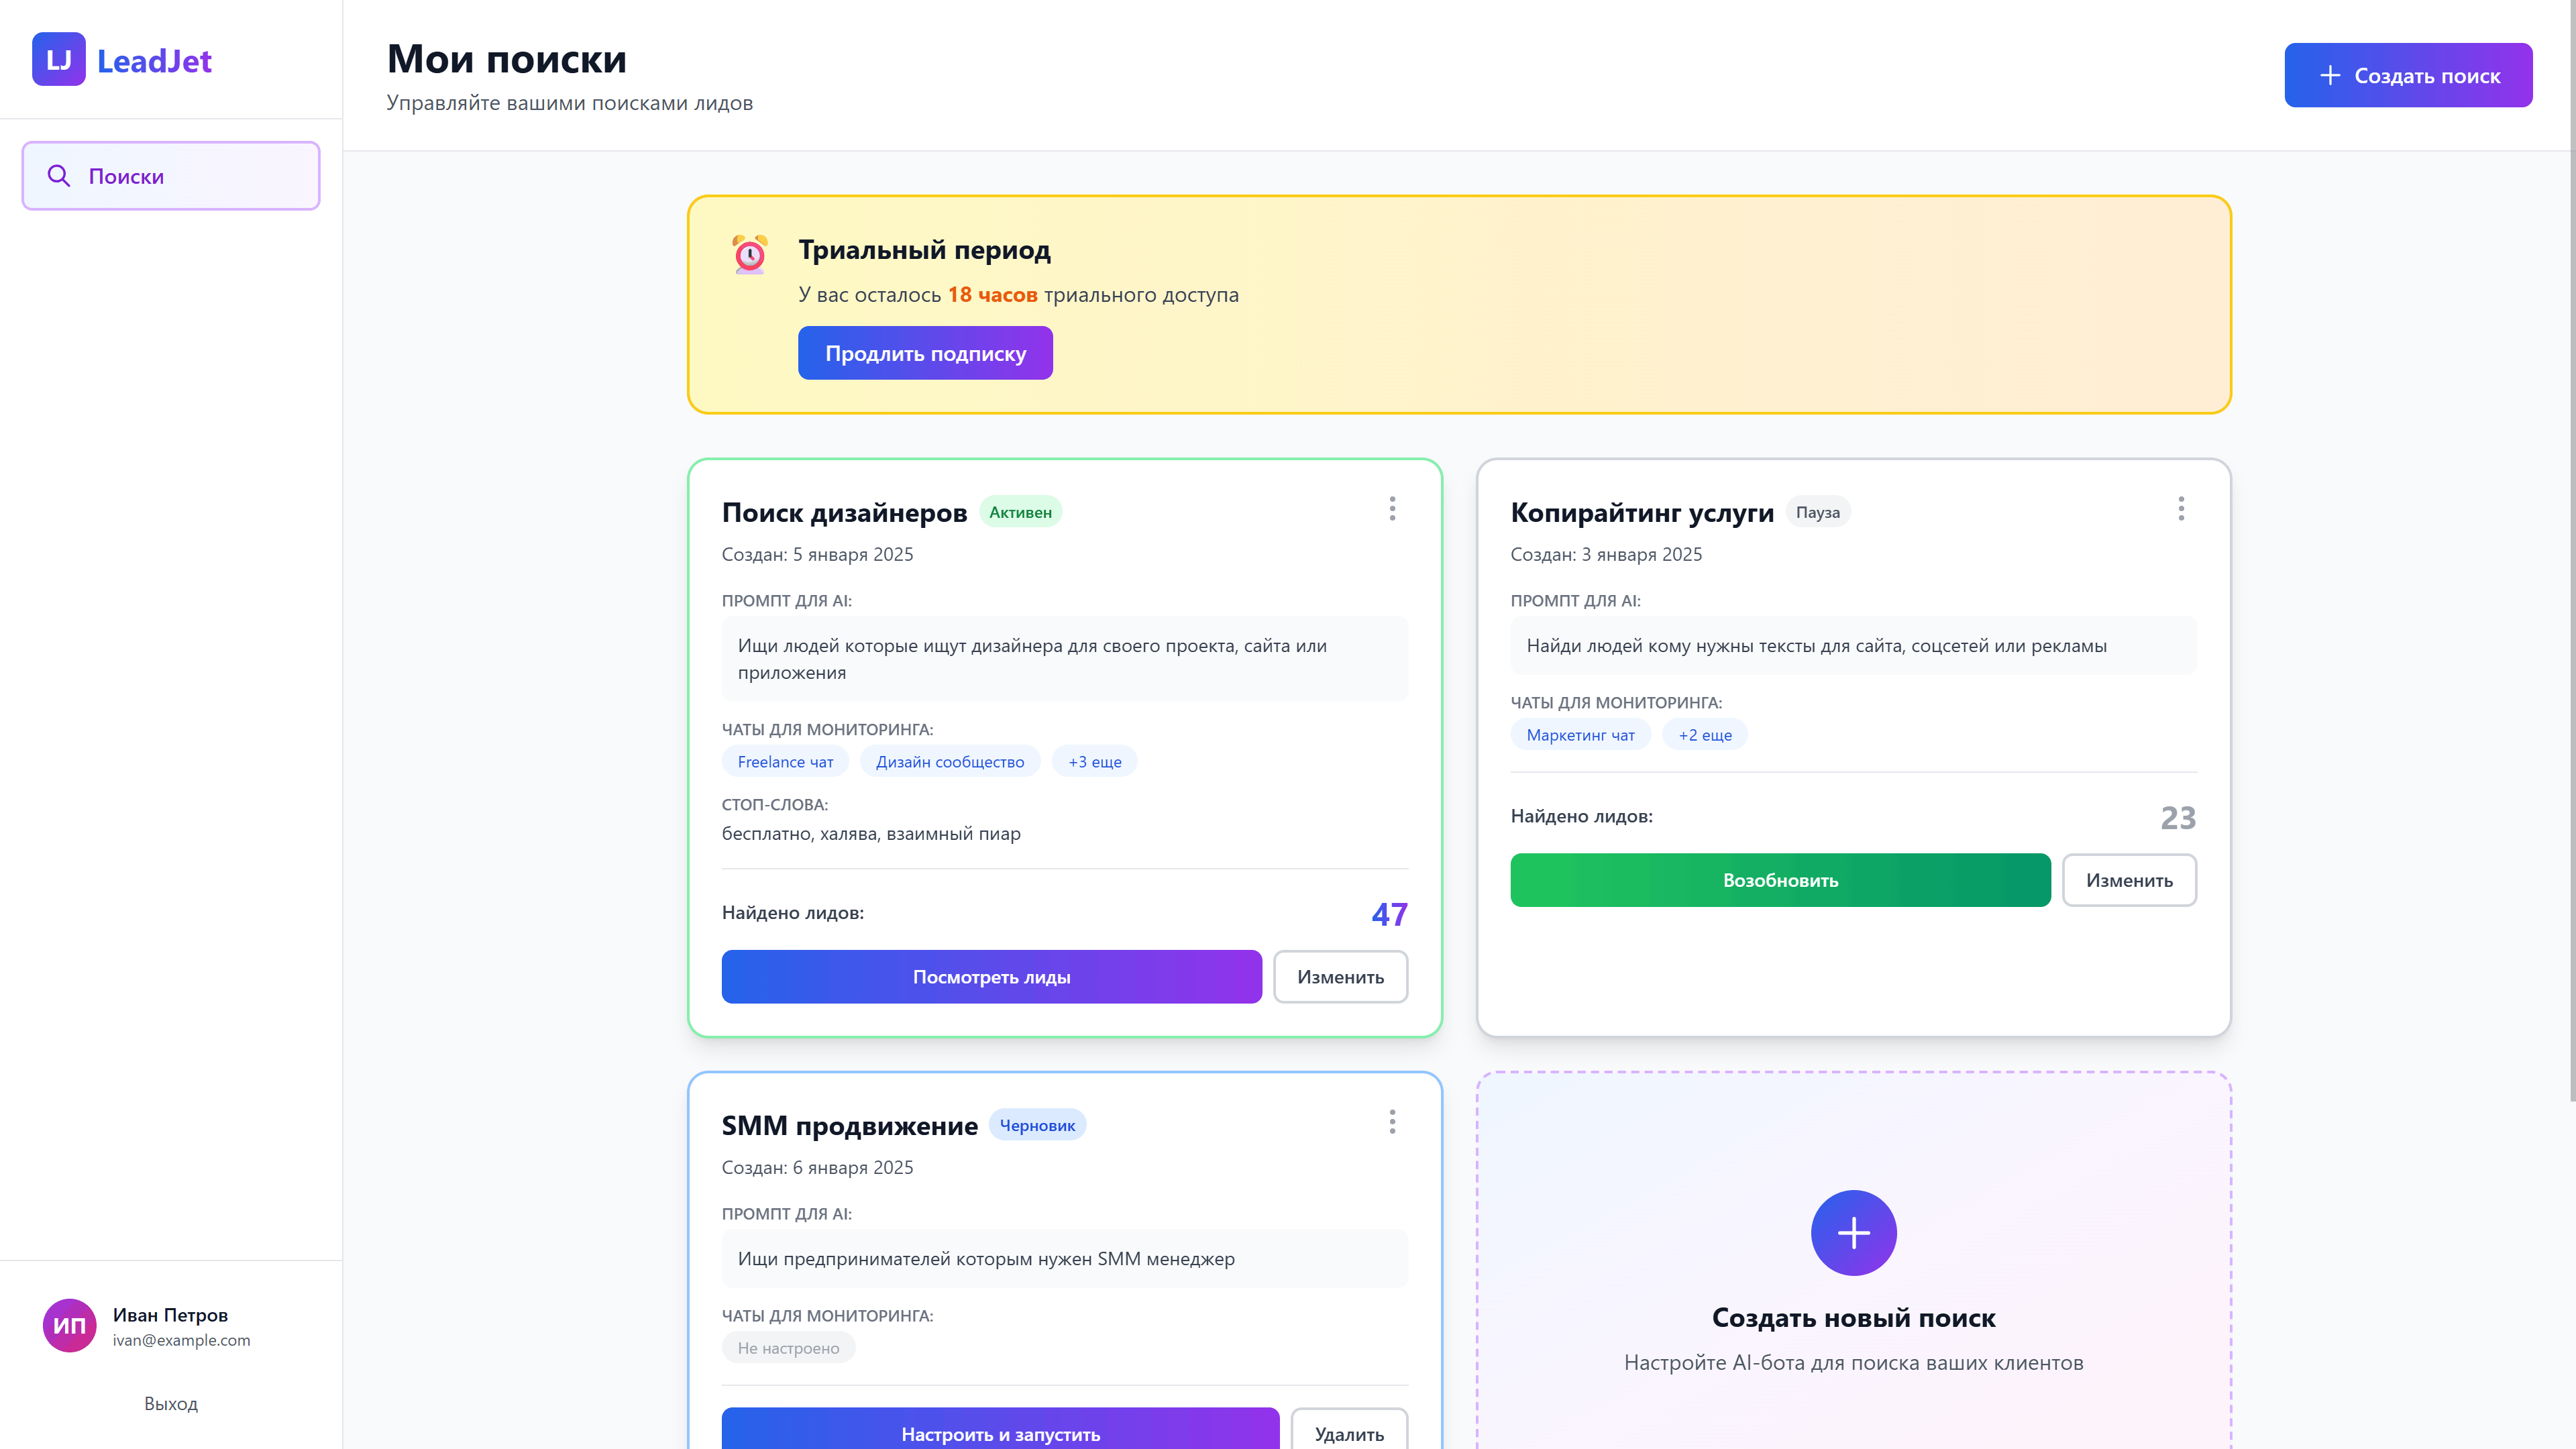Click Посмотреть лиды button
The image size is (2576, 1449).
point(991,977)
